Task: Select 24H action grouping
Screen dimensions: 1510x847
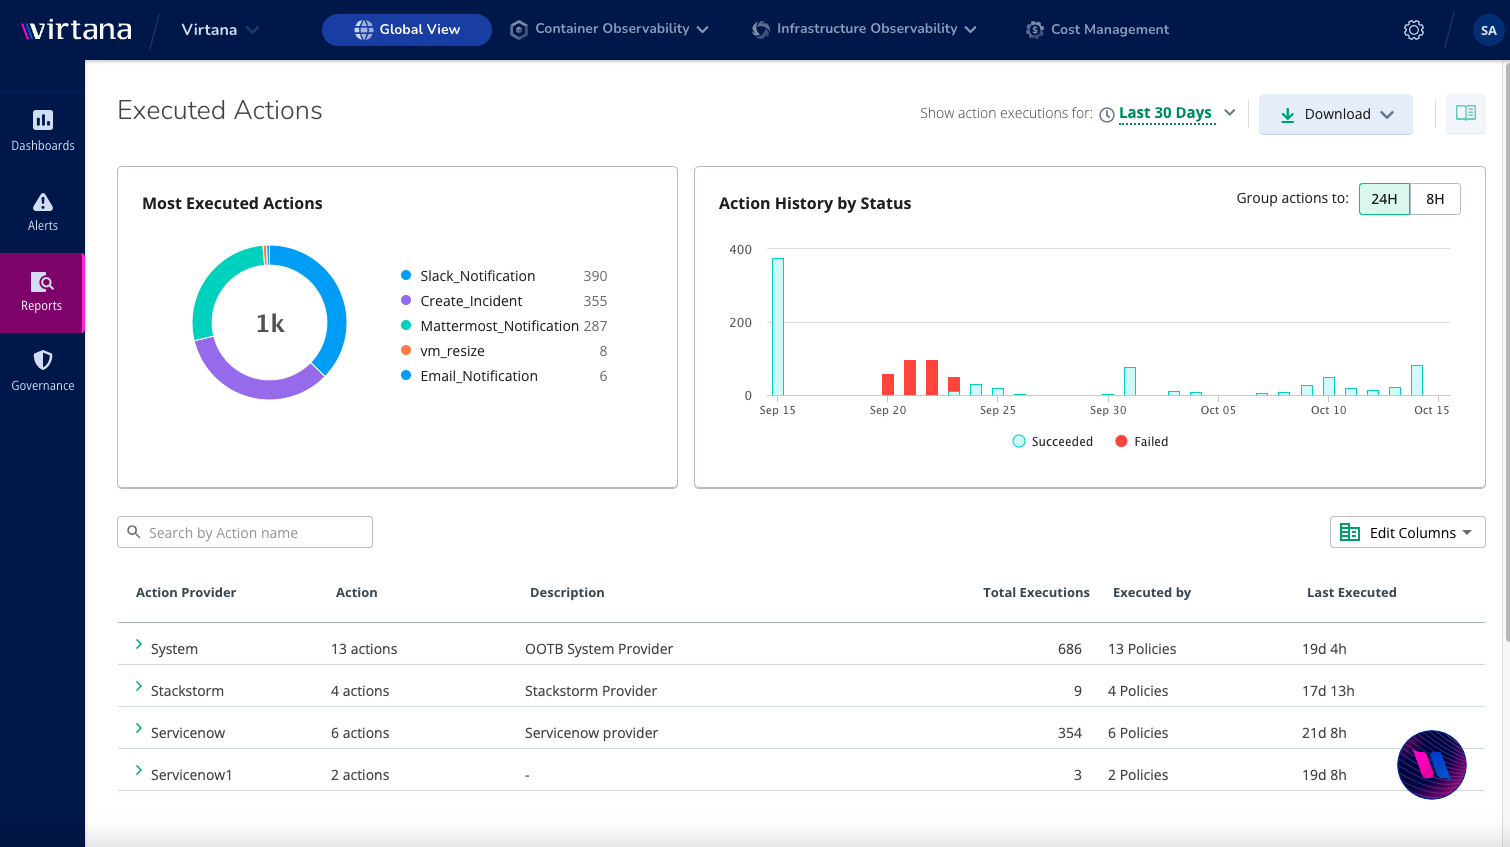Action: [1384, 199]
